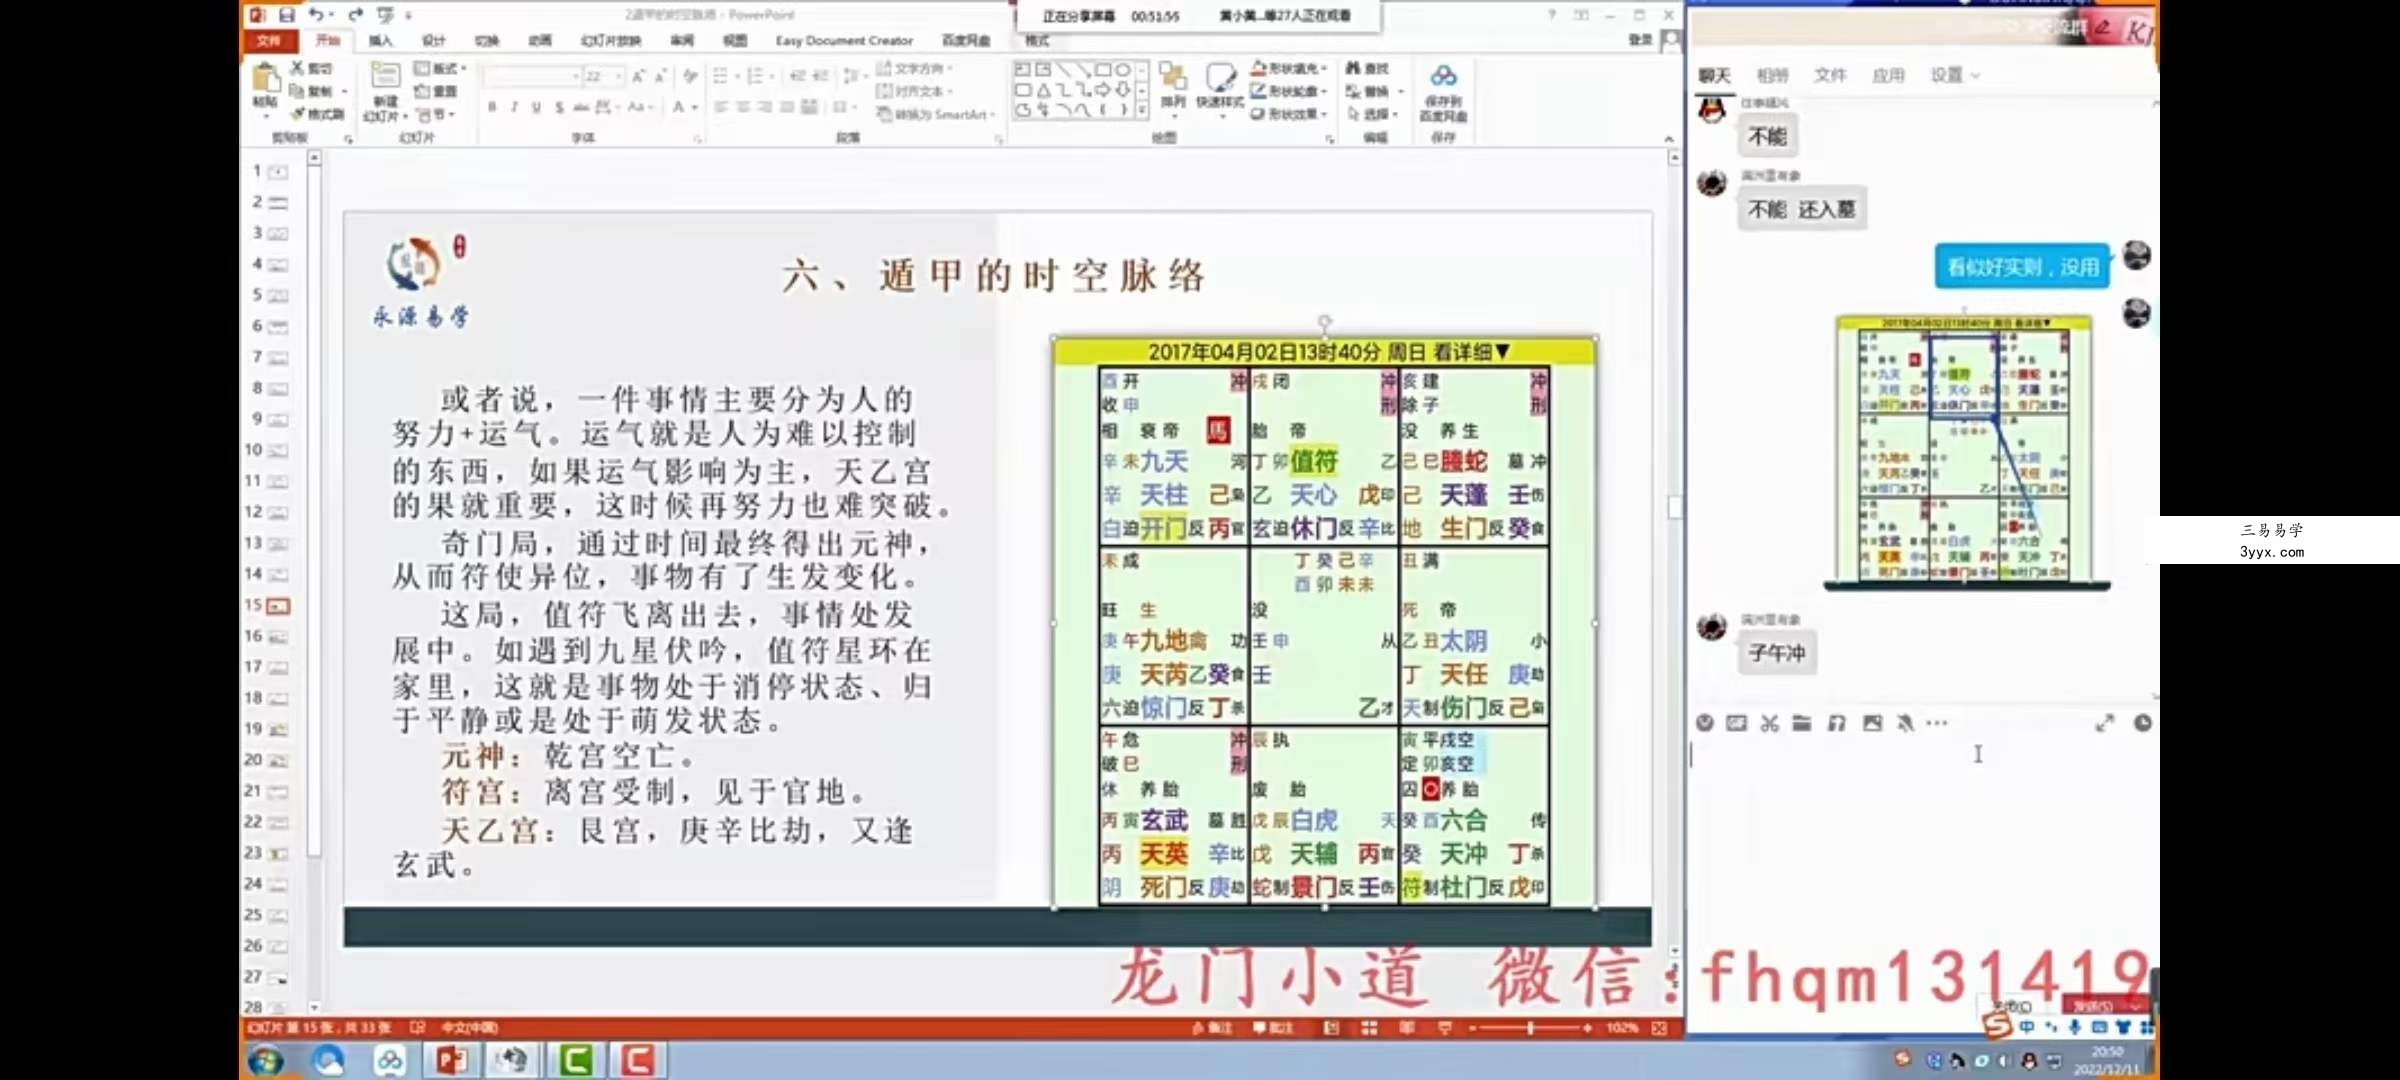2400x1080 pixels.
Task: Toggle Italic formatting
Action: coord(514,107)
